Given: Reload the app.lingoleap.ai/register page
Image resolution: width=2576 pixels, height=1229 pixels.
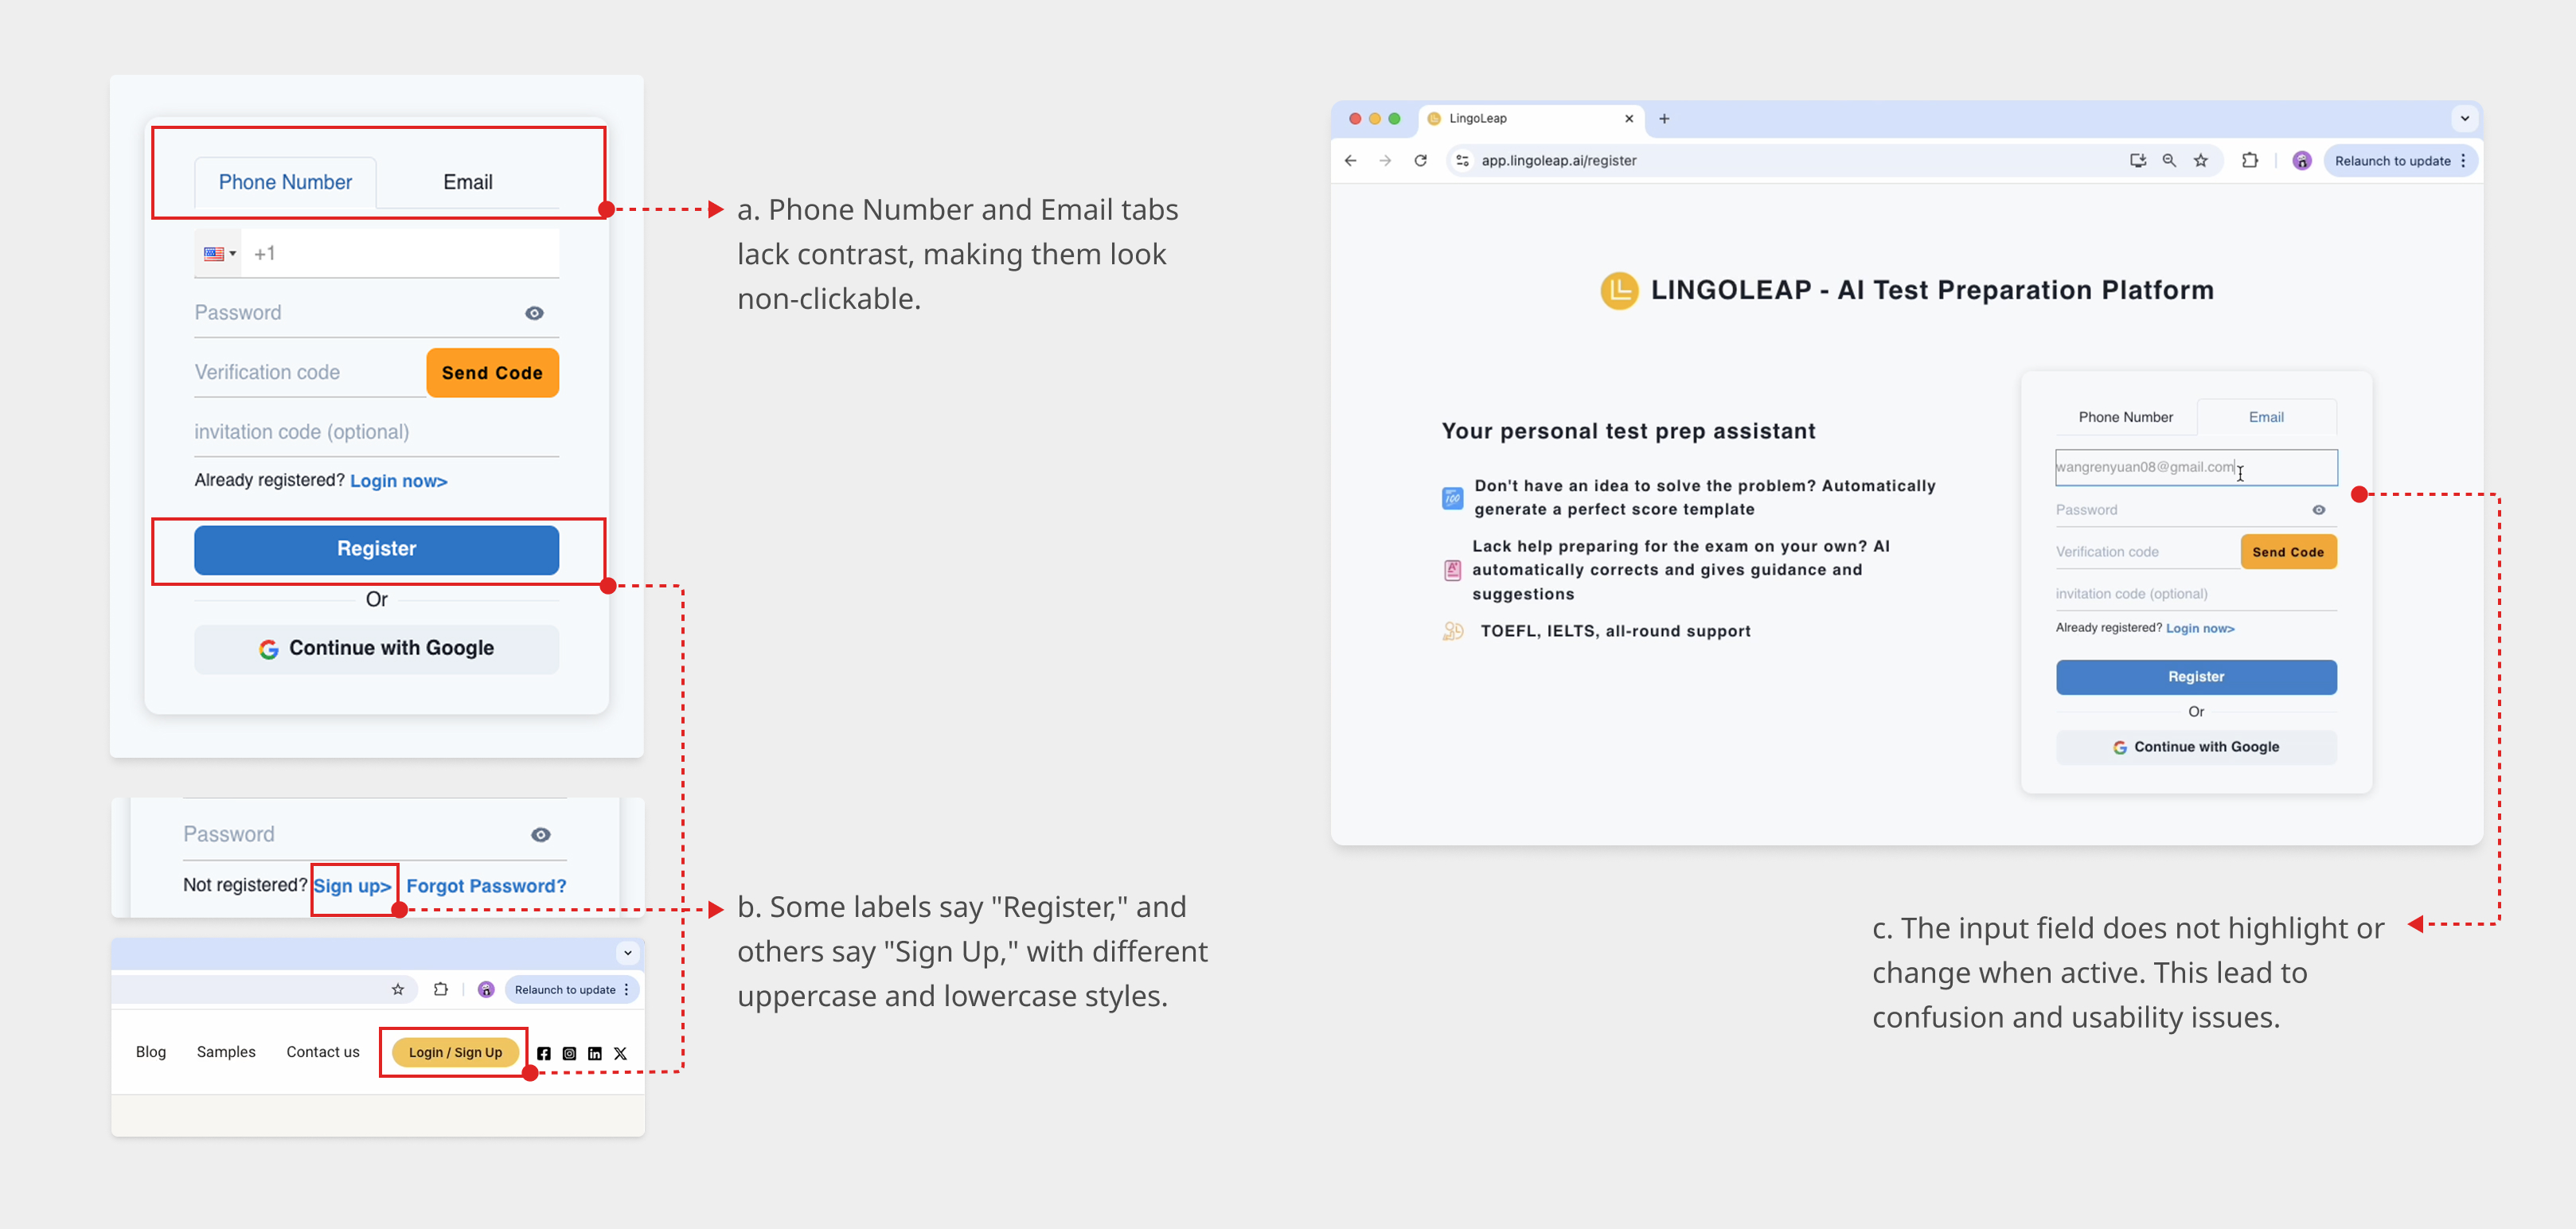Looking at the screenshot, I should tap(1420, 160).
